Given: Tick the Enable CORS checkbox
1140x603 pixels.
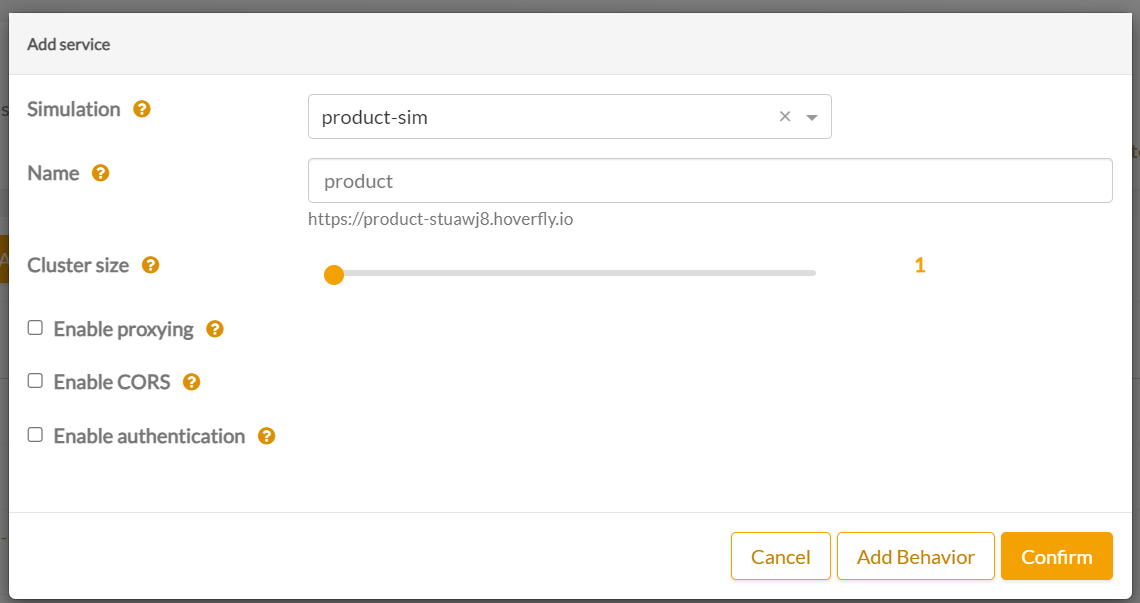Looking at the screenshot, I should tap(36, 381).
